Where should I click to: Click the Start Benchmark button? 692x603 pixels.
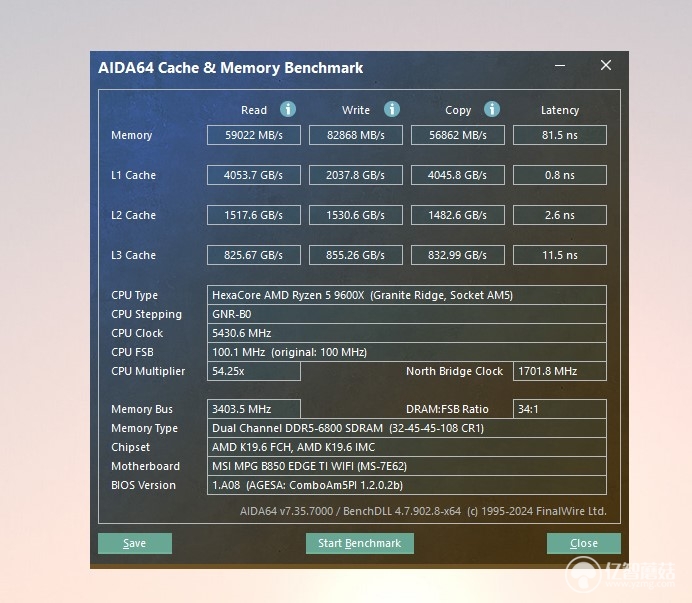(360, 543)
